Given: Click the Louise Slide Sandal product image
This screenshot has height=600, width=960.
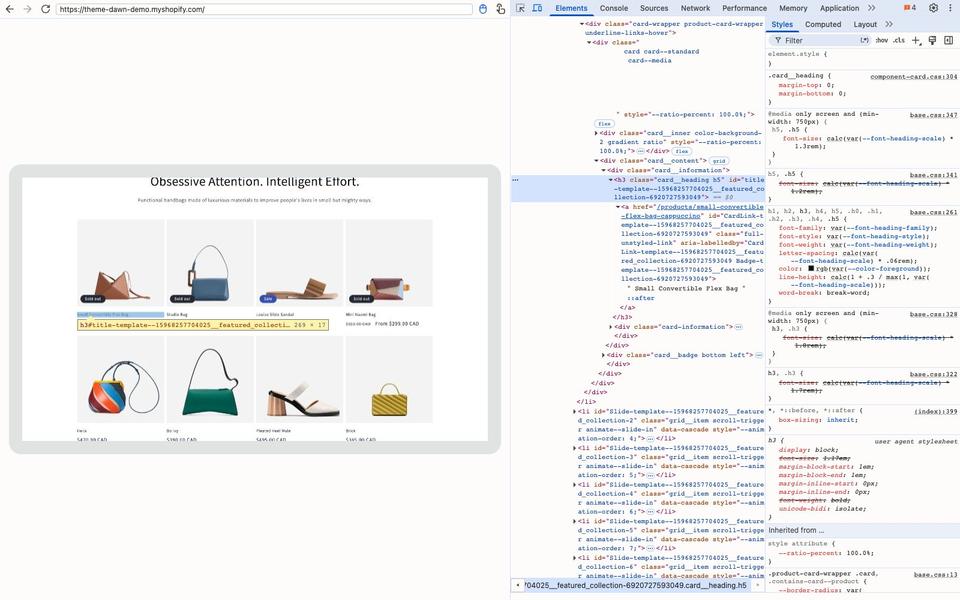Looking at the screenshot, I should coord(299,263).
